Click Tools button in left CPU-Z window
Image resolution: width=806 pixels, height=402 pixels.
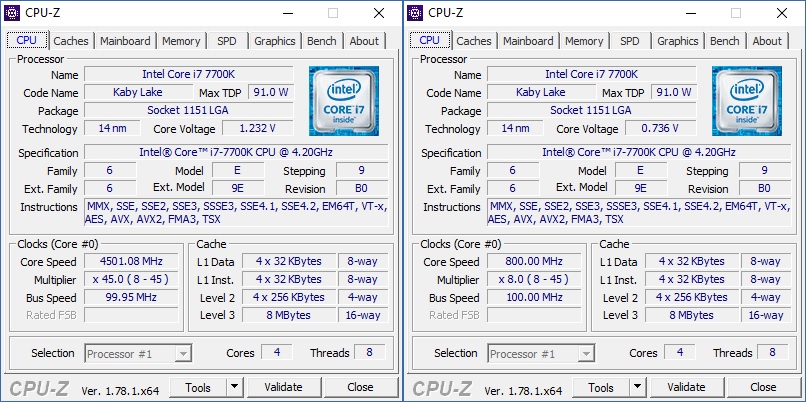[x=198, y=387]
